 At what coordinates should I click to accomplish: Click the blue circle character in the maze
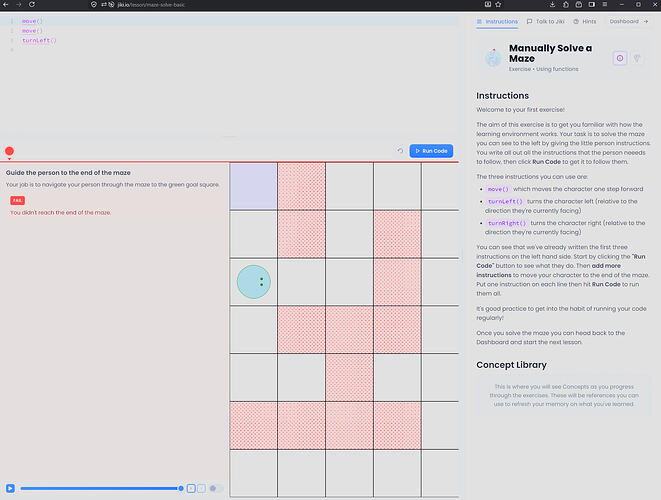(253, 282)
